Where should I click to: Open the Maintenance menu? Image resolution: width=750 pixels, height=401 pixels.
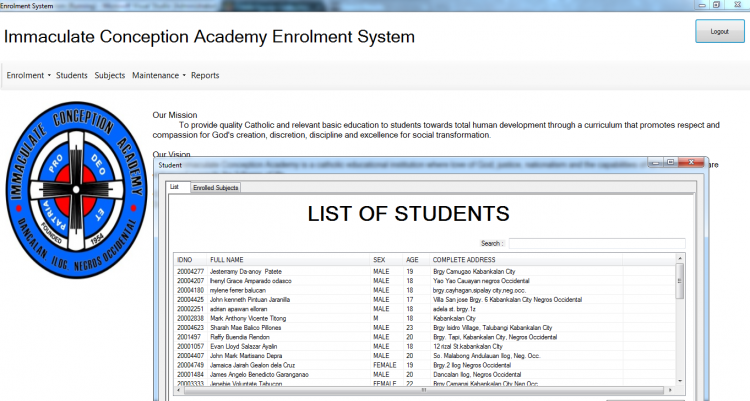(155, 75)
